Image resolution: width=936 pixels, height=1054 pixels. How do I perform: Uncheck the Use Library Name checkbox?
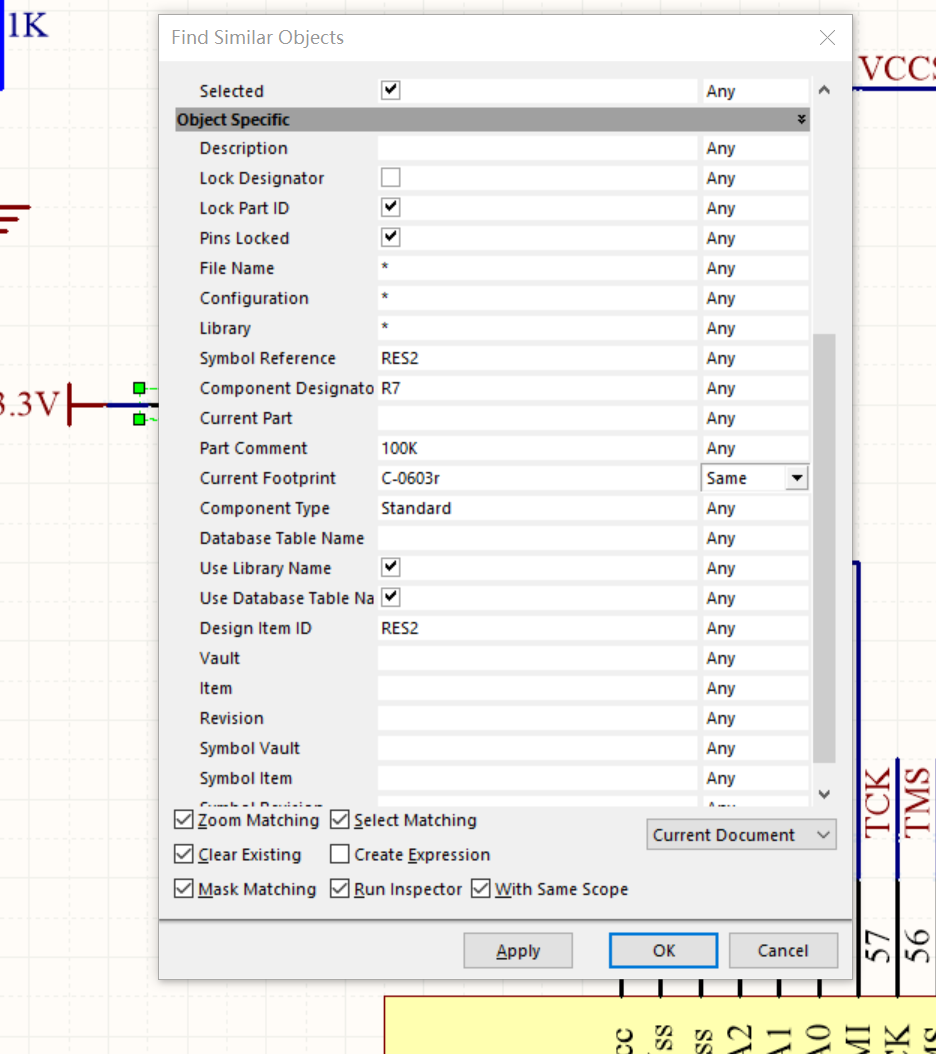click(x=390, y=568)
